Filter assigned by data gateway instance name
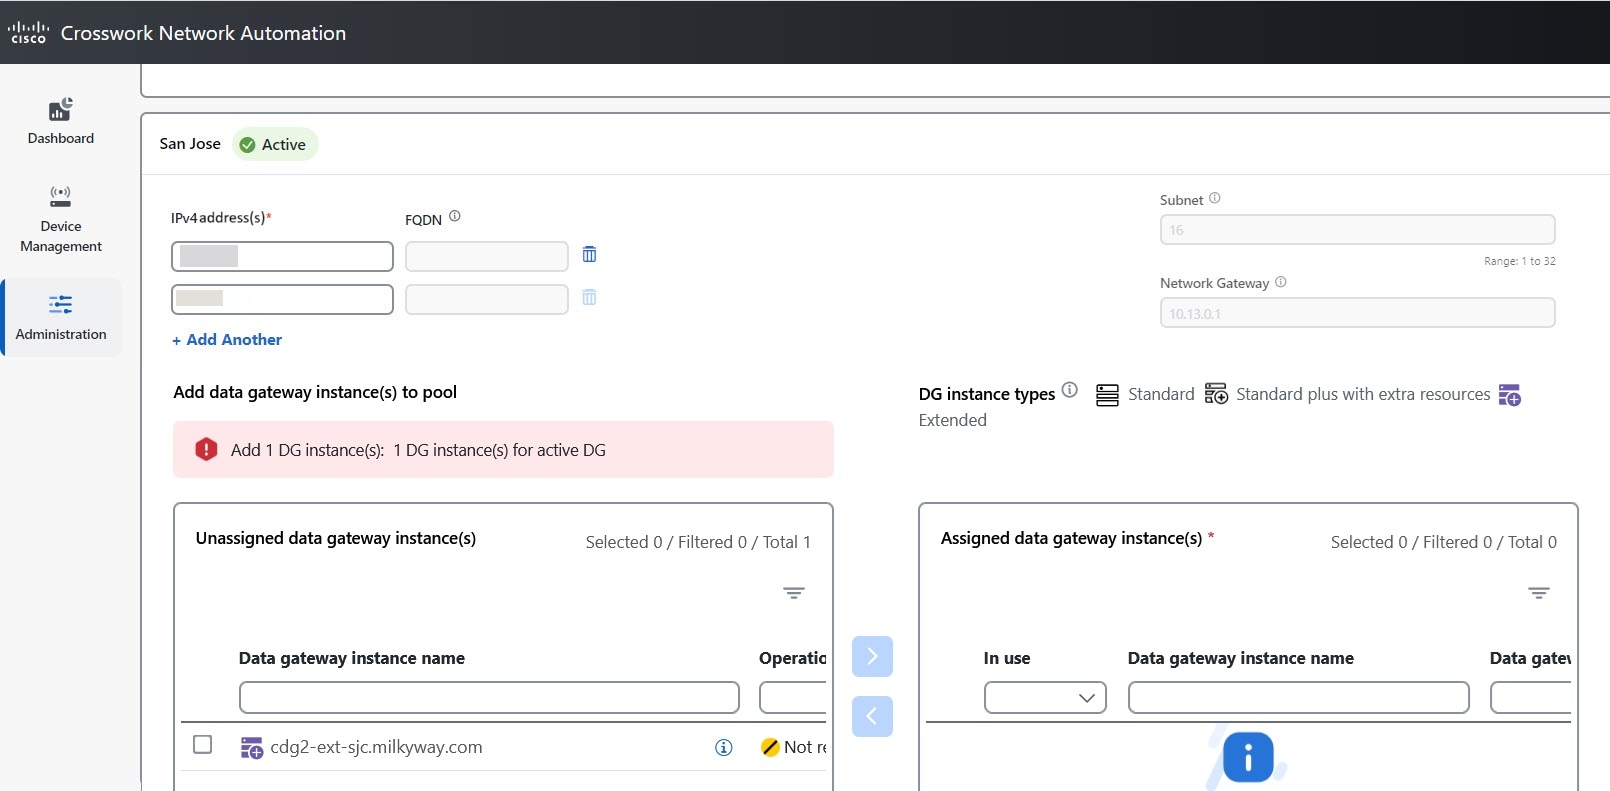The height and width of the screenshot is (791, 1610). [1298, 697]
